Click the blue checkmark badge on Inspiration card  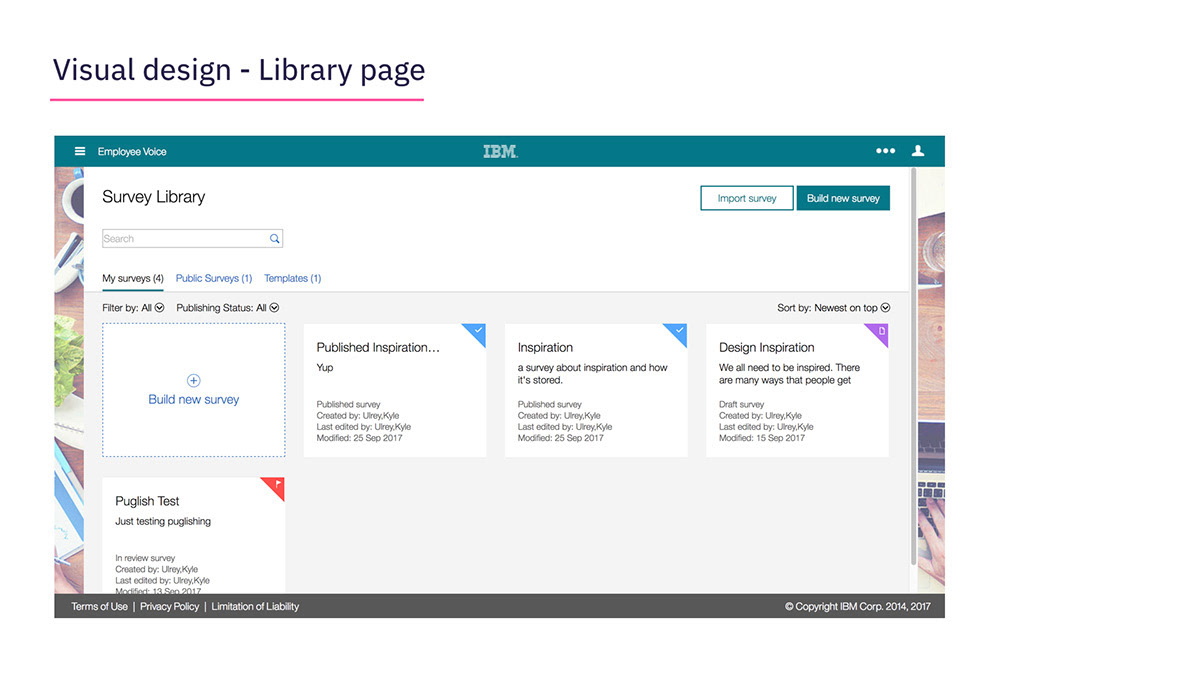click(676, 335)
